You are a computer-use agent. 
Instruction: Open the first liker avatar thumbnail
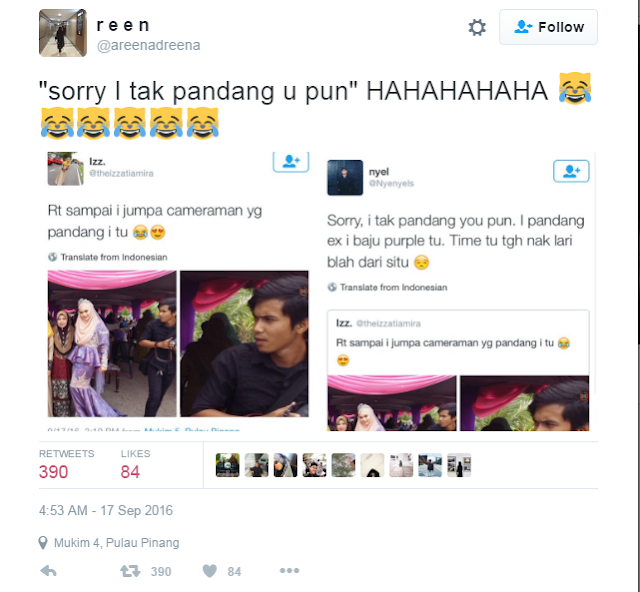point(227,465)
